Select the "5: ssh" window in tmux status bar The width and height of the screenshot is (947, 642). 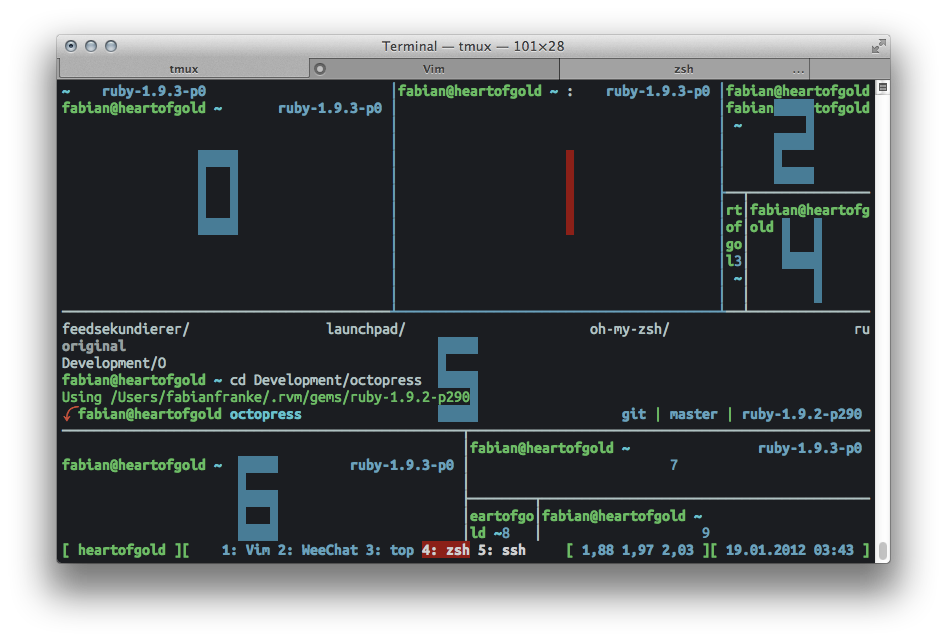pos(501,550)
